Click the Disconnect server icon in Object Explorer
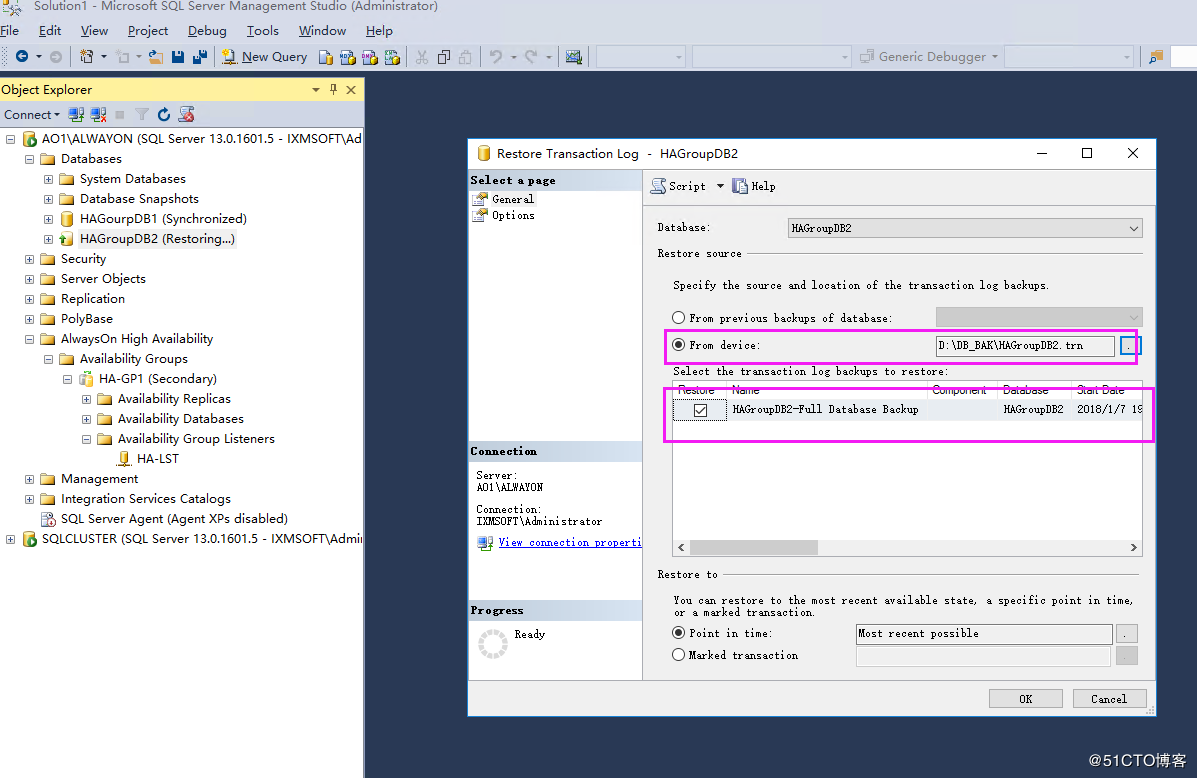The width and height of the screenshot is (1197, 778). 97,113
